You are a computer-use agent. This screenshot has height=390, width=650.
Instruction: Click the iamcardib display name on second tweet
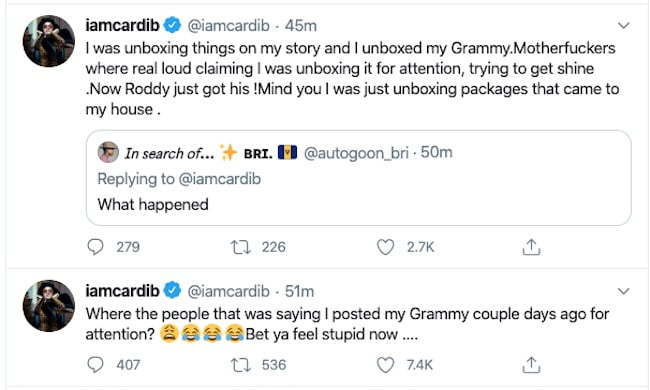point(122,291)
